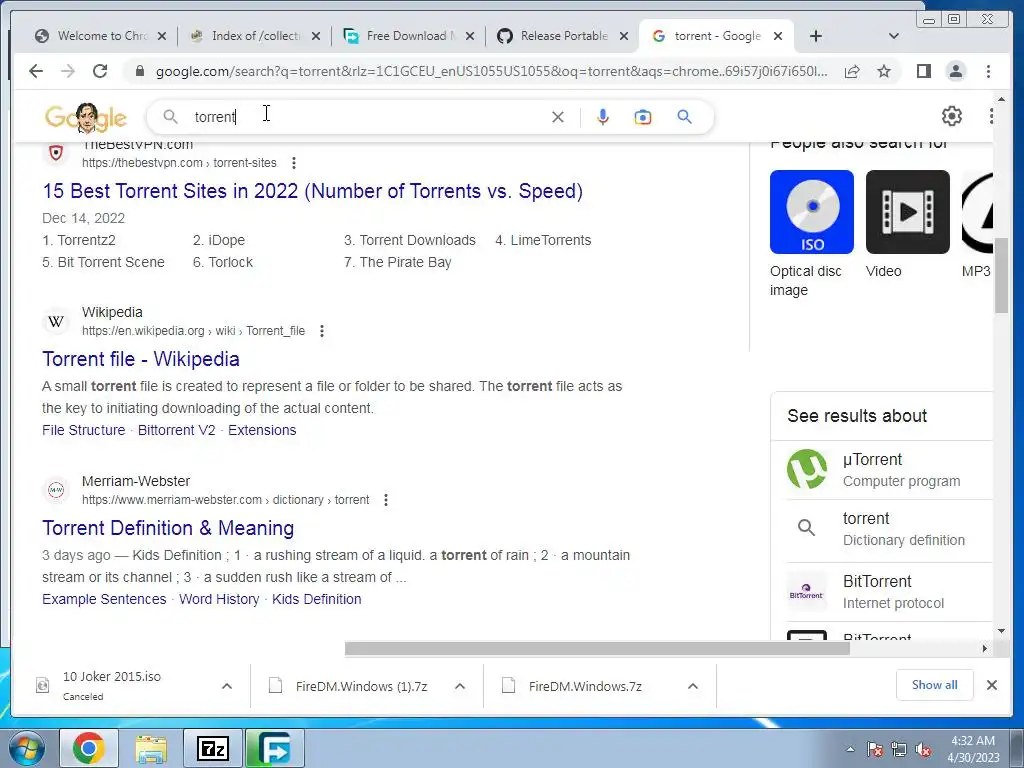This screenshot has width=1024, height=768.
Task: Expand options for FireDM.Windows.7z download
Action: 693,686
